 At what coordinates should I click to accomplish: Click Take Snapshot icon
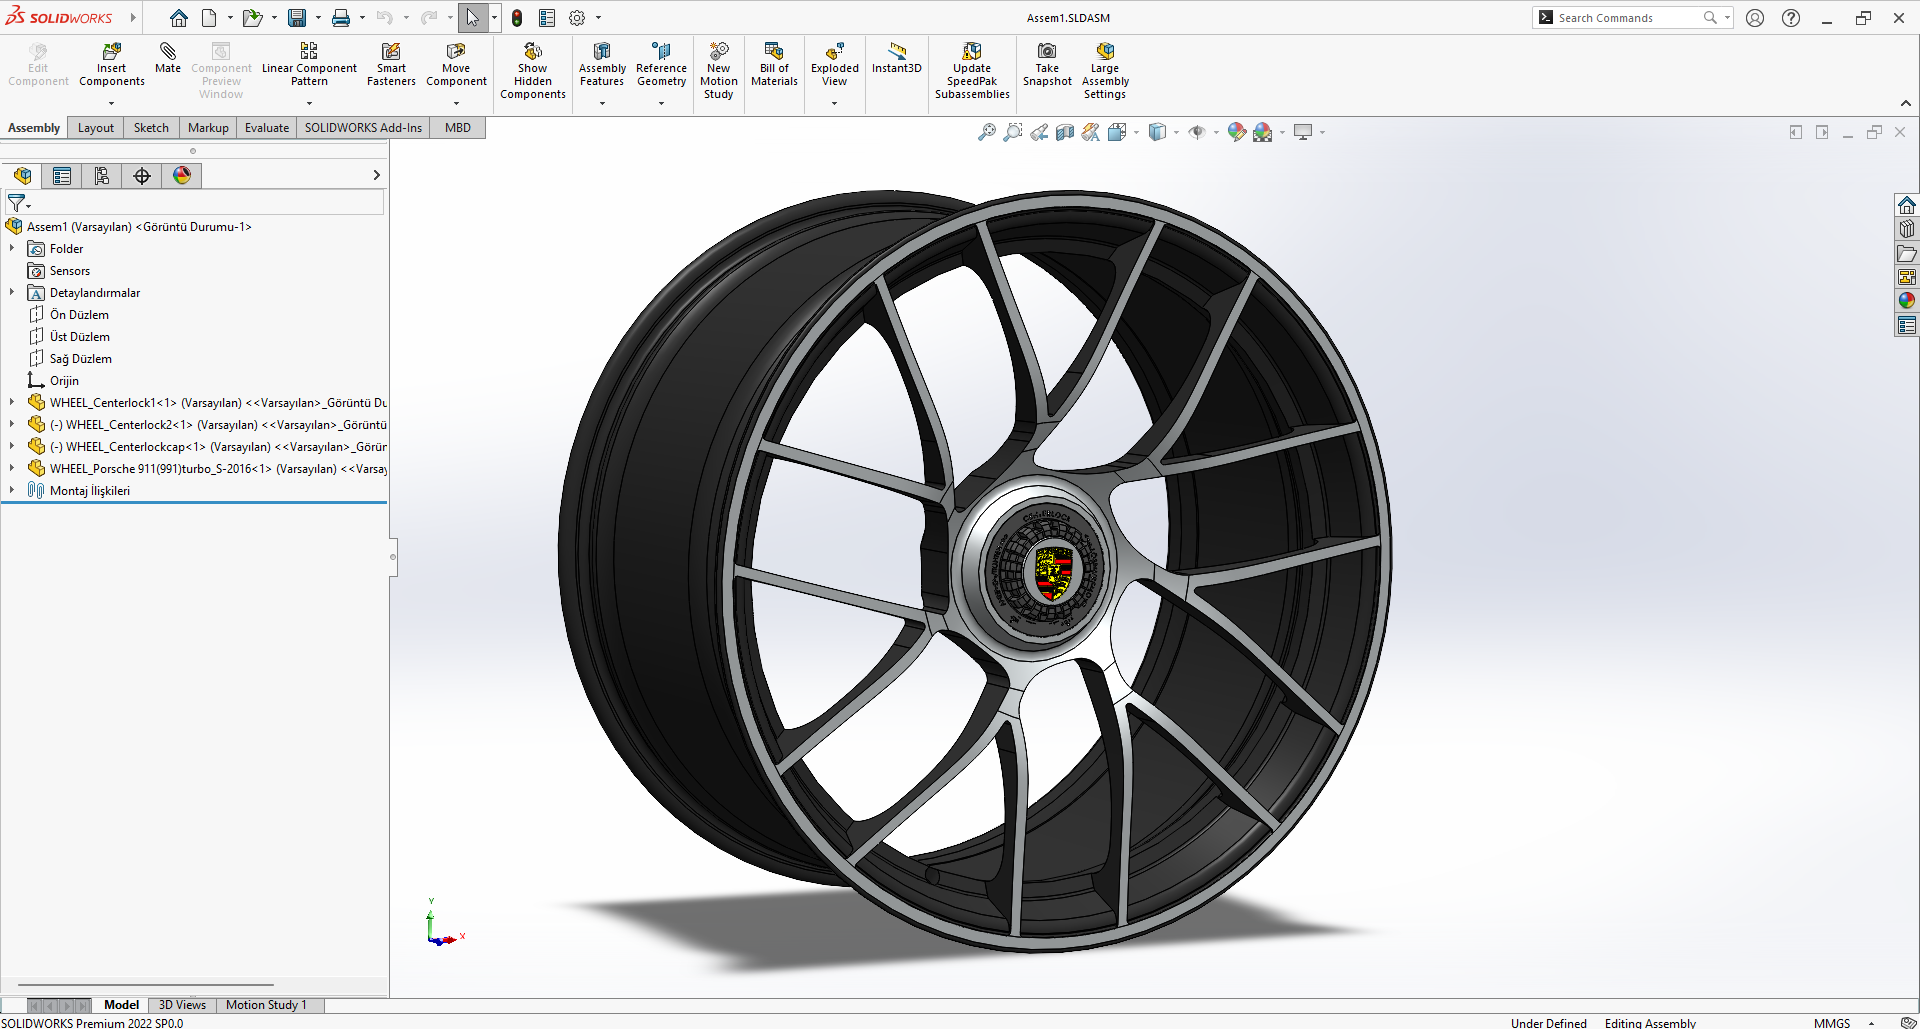[1047, 64]
